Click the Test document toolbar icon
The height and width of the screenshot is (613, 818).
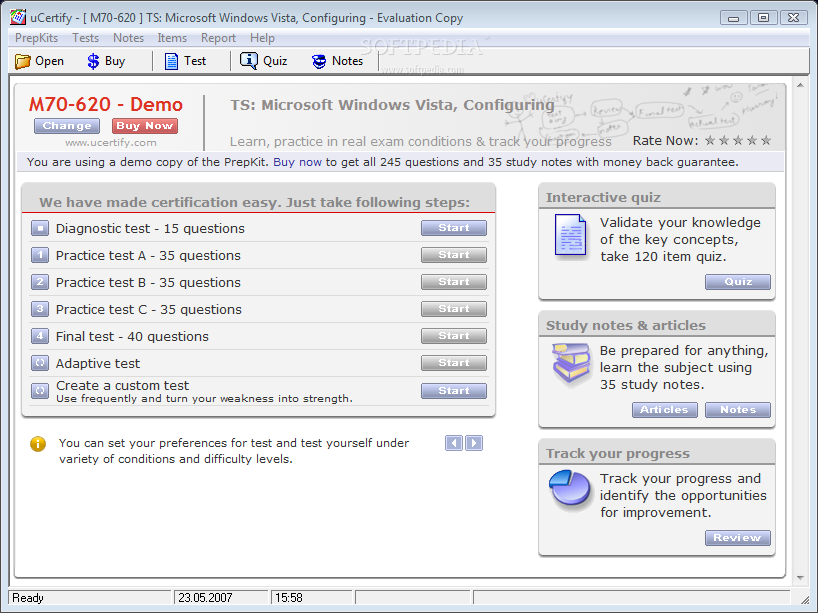coord(171,62)
